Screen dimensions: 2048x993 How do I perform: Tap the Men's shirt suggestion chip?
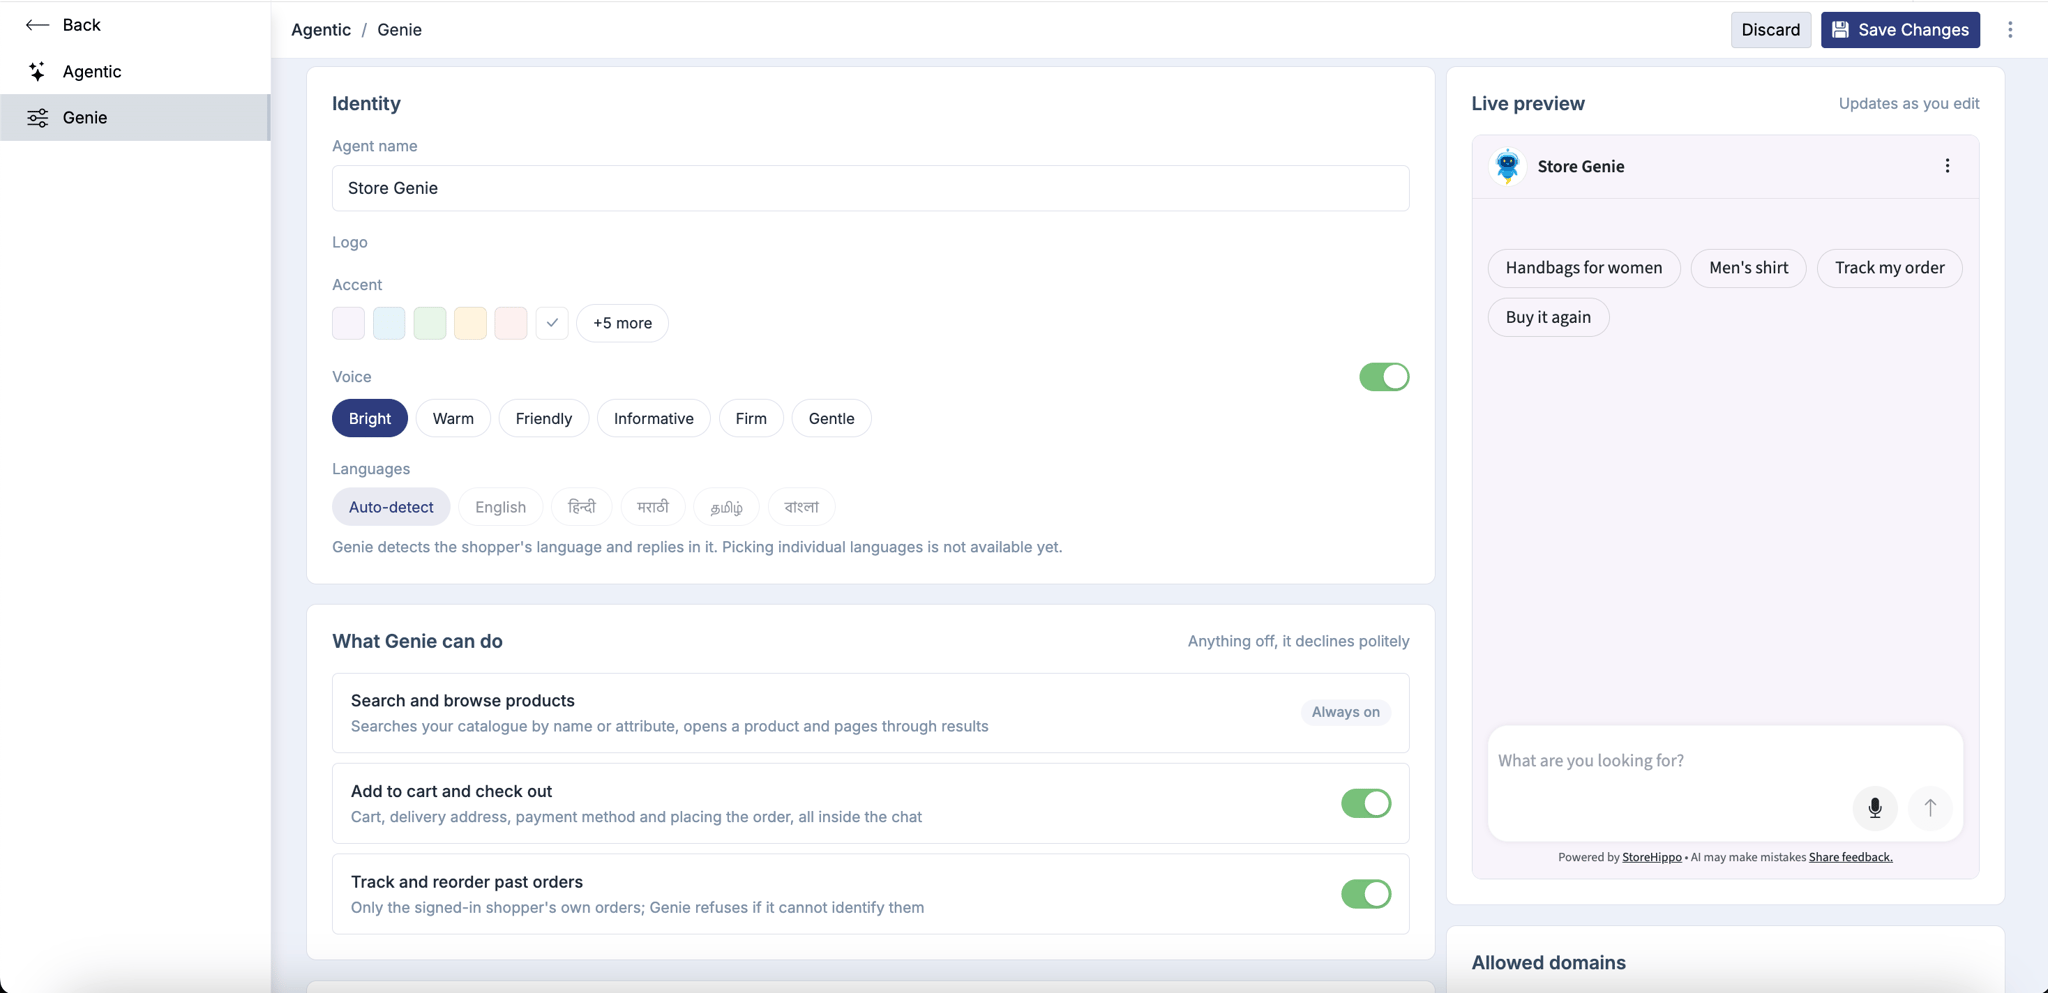(1749, 268)
